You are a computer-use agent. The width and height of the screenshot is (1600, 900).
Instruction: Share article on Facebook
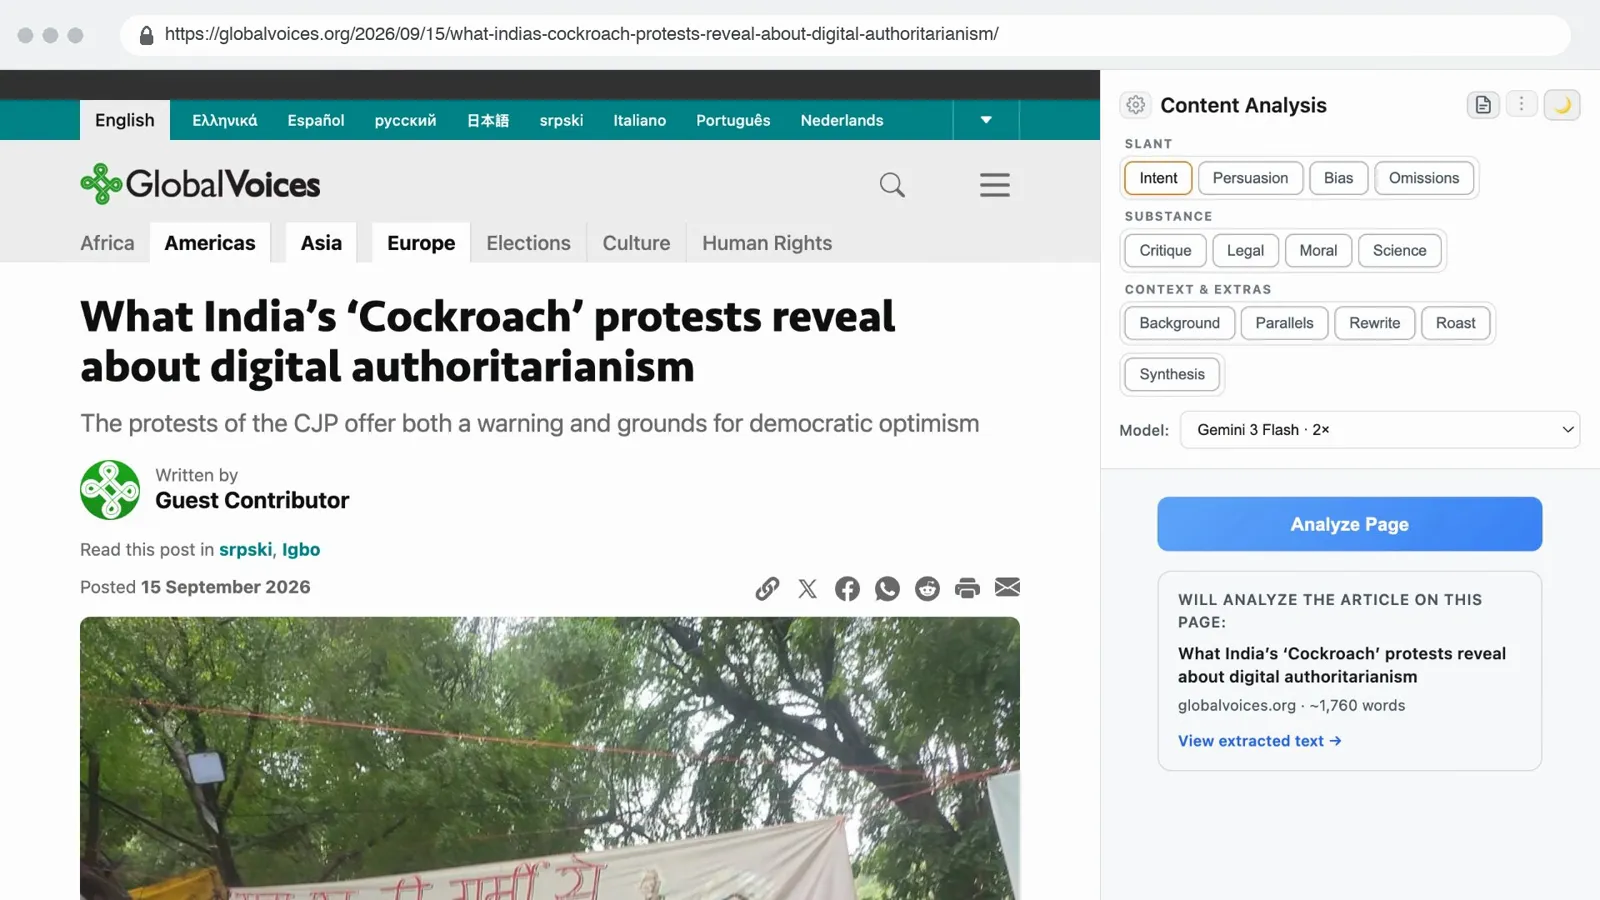(847, 588)
